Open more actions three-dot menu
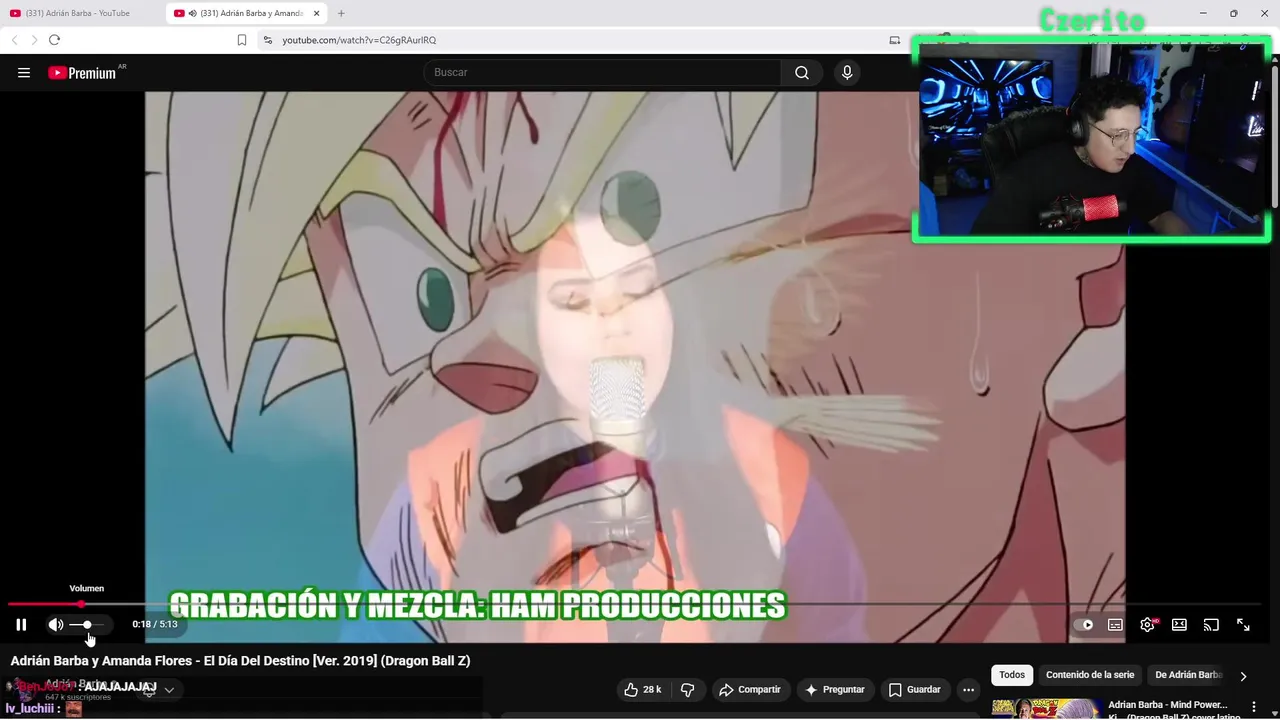Viewport: 1280px width, 720px height. pyautogui.click(x=968, y=690)
